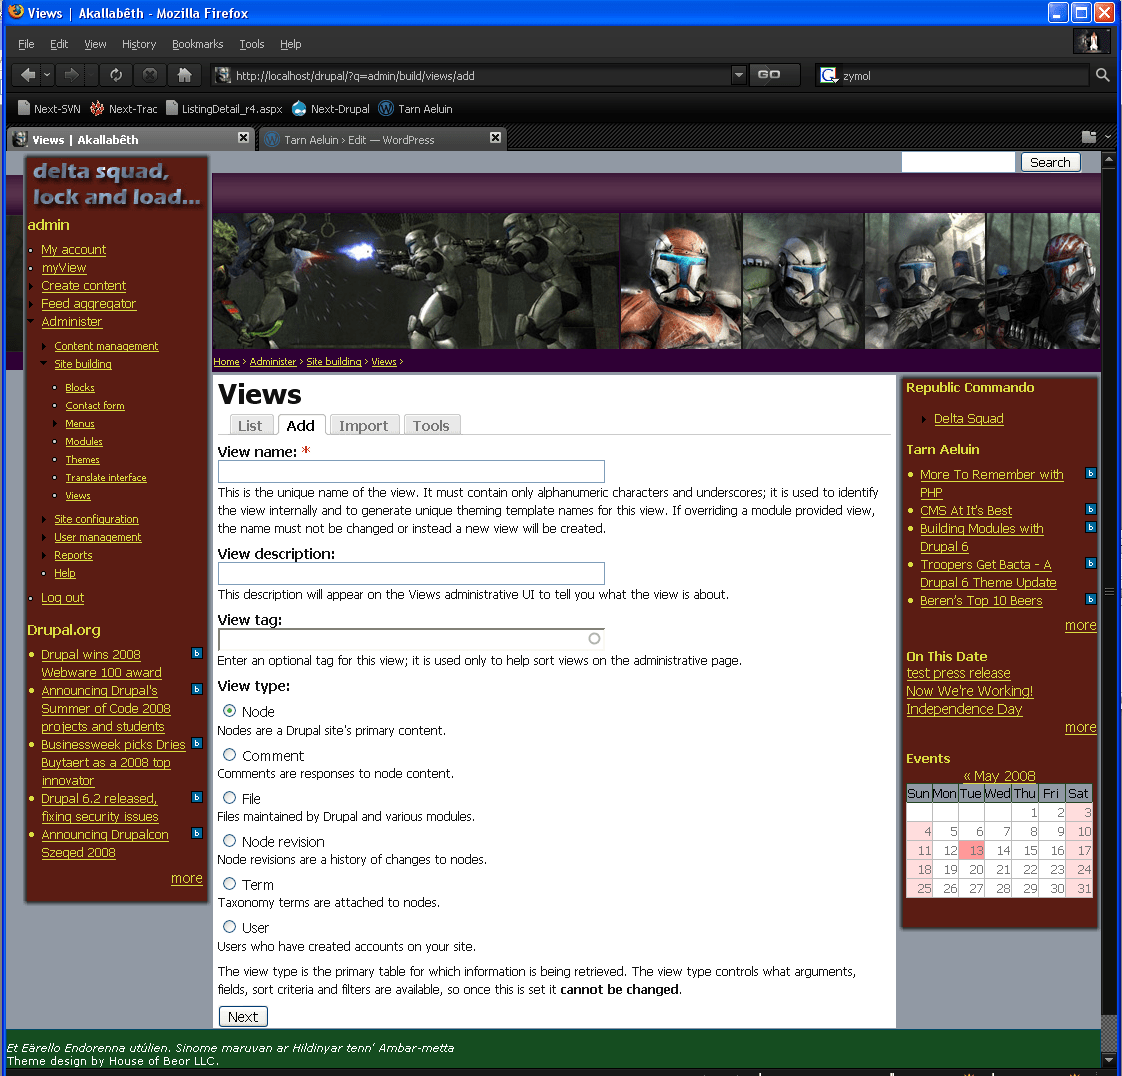Open the URL bar history dropdown arrow
The height and width of the screenshot is (1076, 1122).
(738, 74)
